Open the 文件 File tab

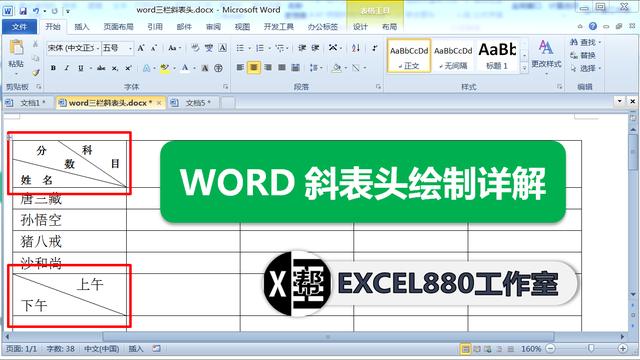click(20, 27)
